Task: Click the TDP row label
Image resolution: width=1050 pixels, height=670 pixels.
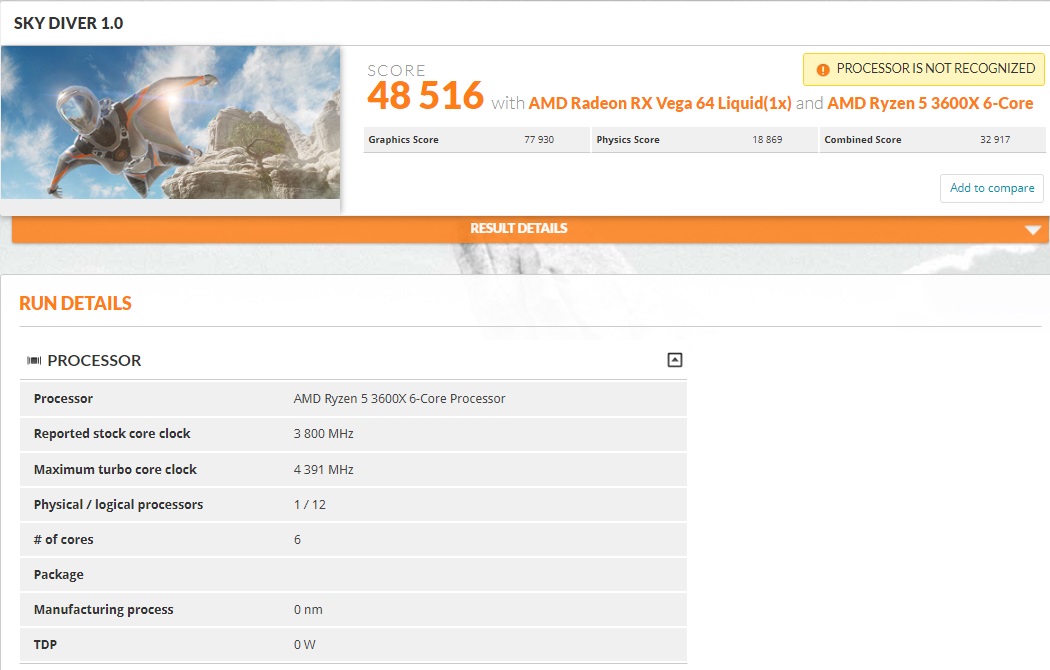Action: (45, 645)
